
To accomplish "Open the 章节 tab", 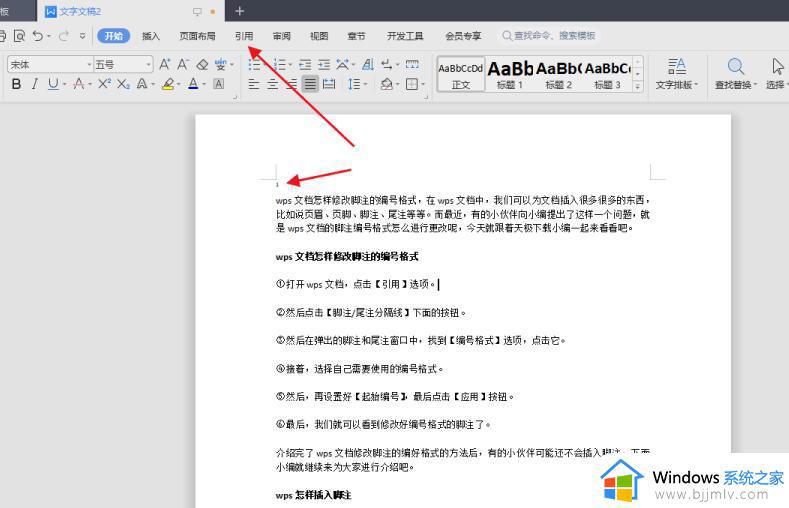I will click(356, 36).
